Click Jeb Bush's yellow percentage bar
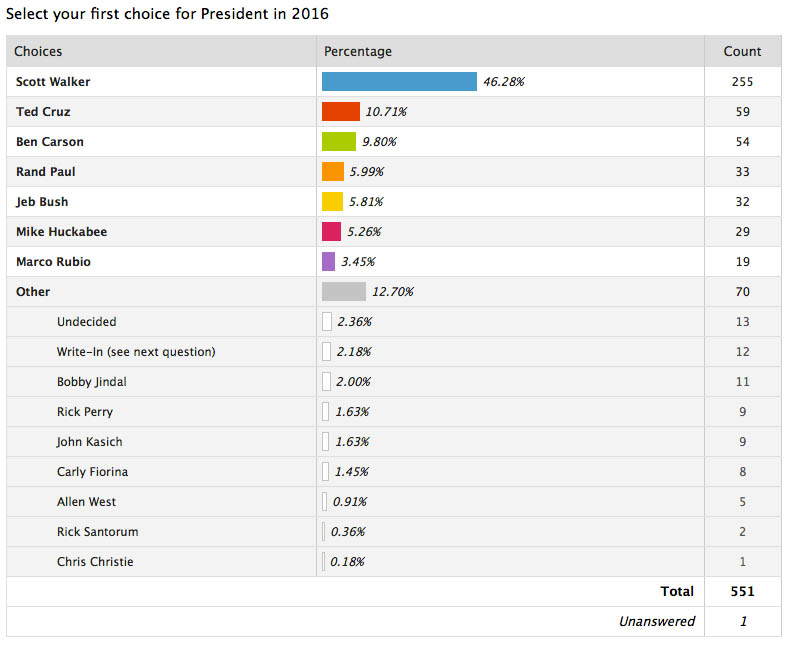785x647 pixels. pyautogui.click(x=332, y=202)
